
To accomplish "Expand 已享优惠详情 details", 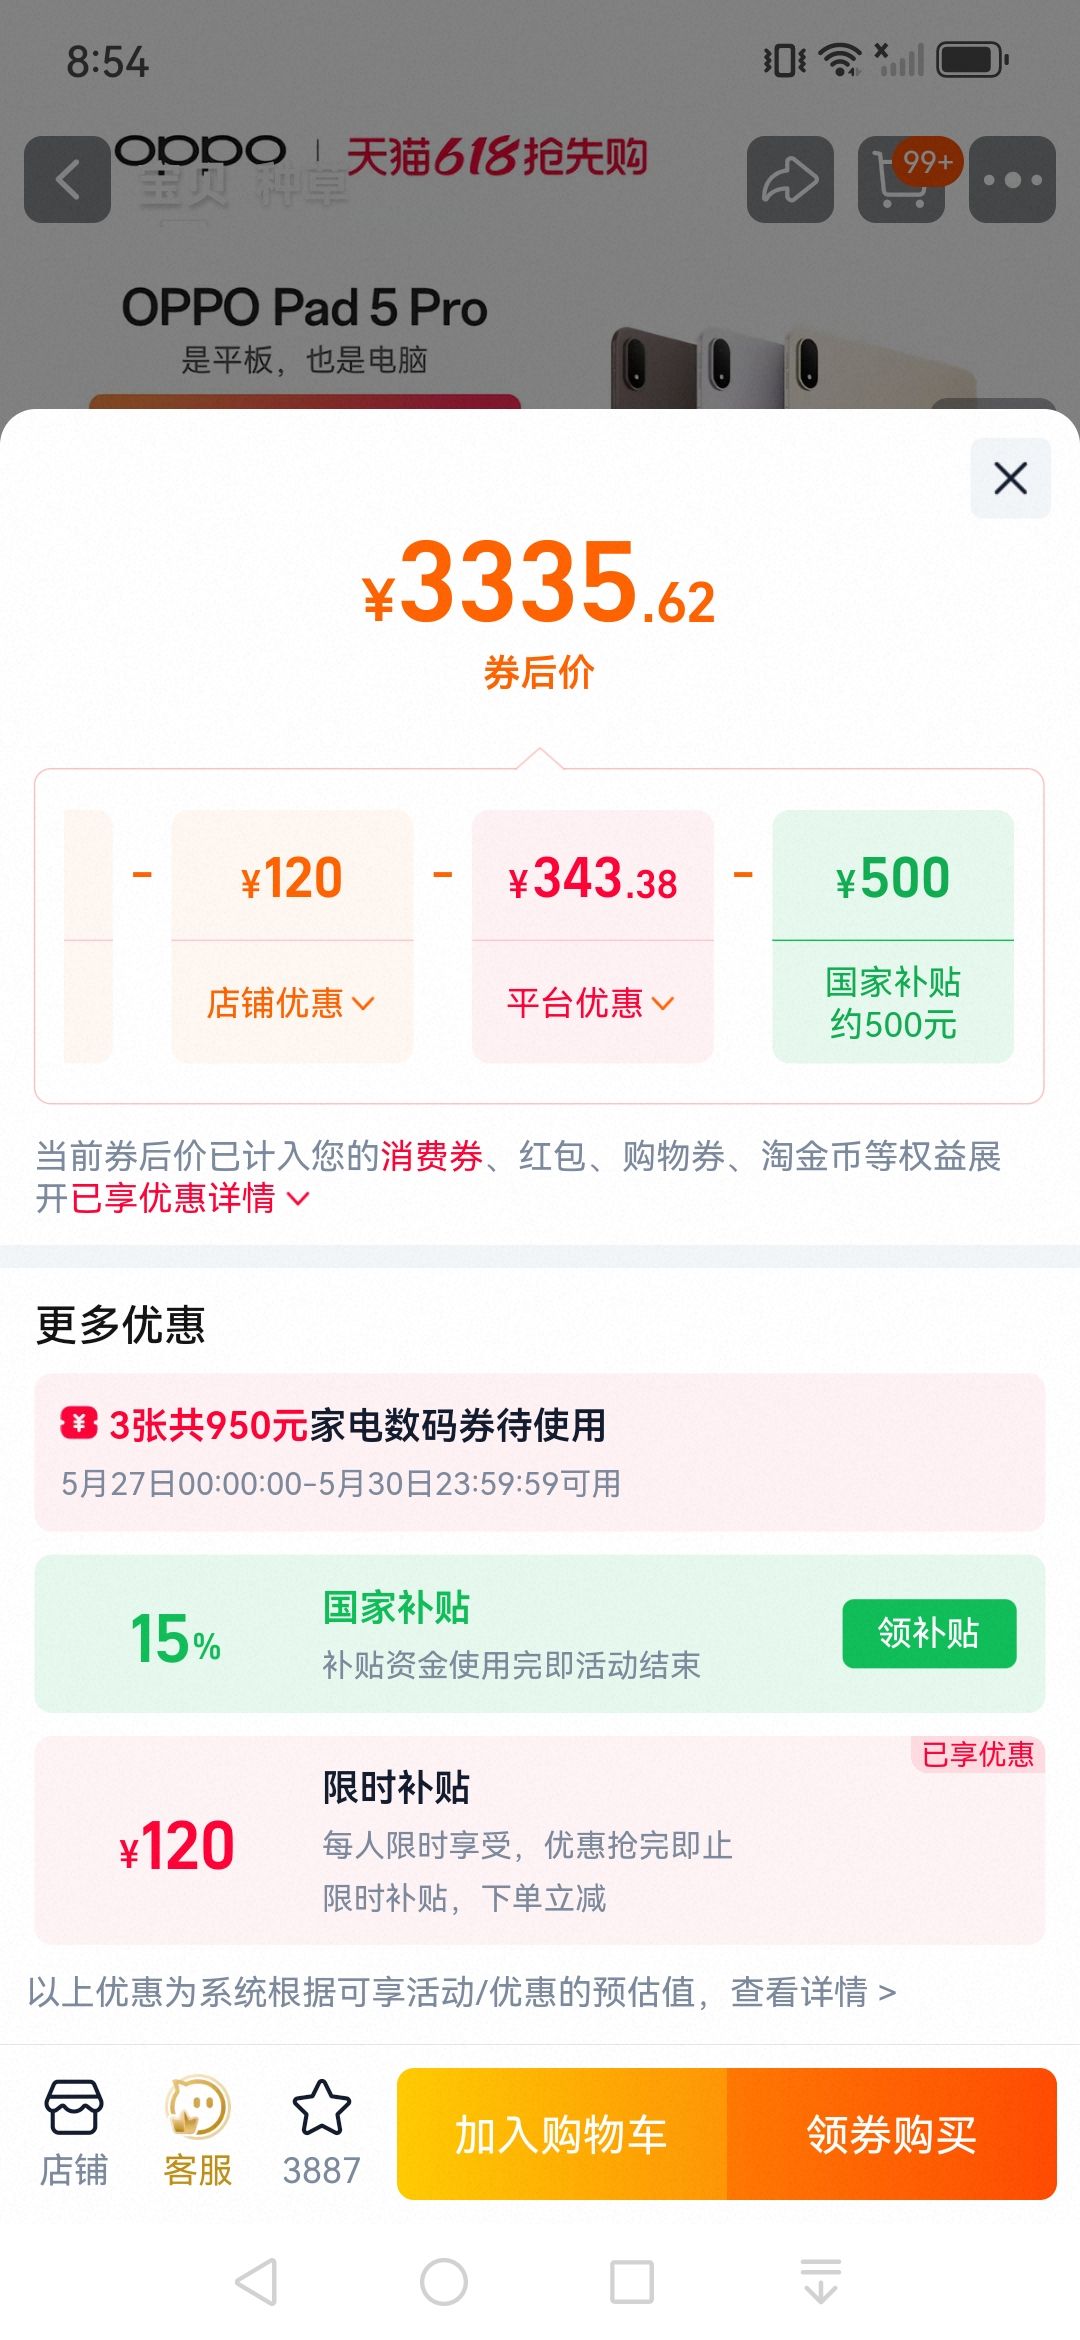I will point(190,1197).
